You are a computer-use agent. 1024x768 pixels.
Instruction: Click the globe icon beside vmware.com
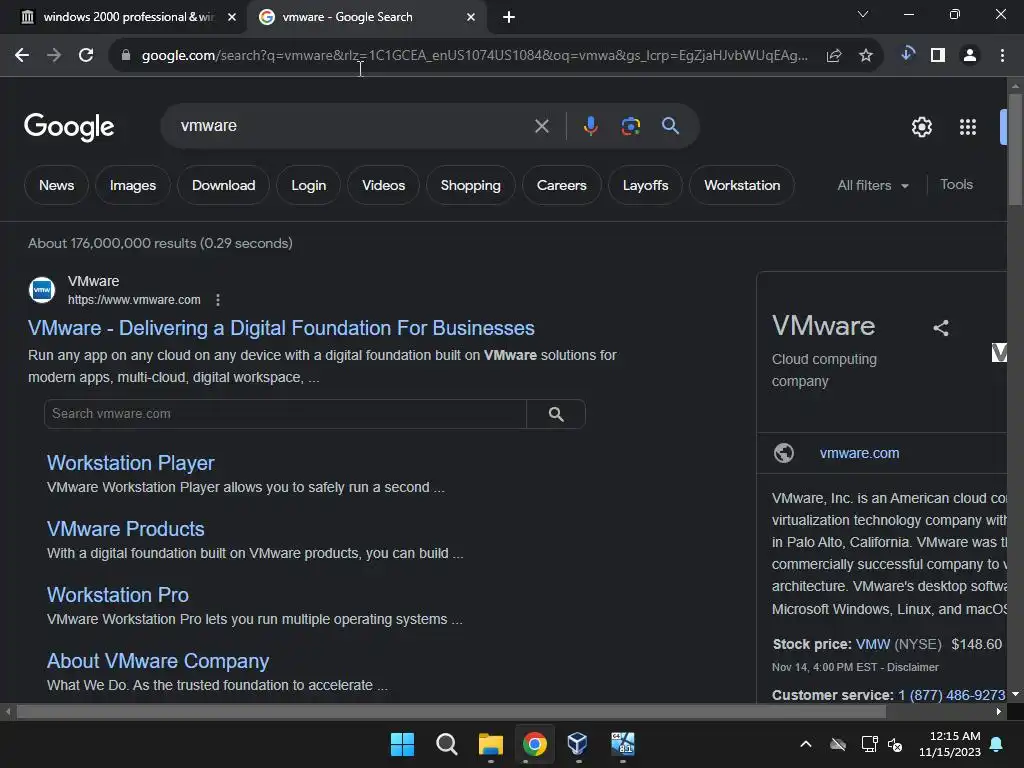784,453
